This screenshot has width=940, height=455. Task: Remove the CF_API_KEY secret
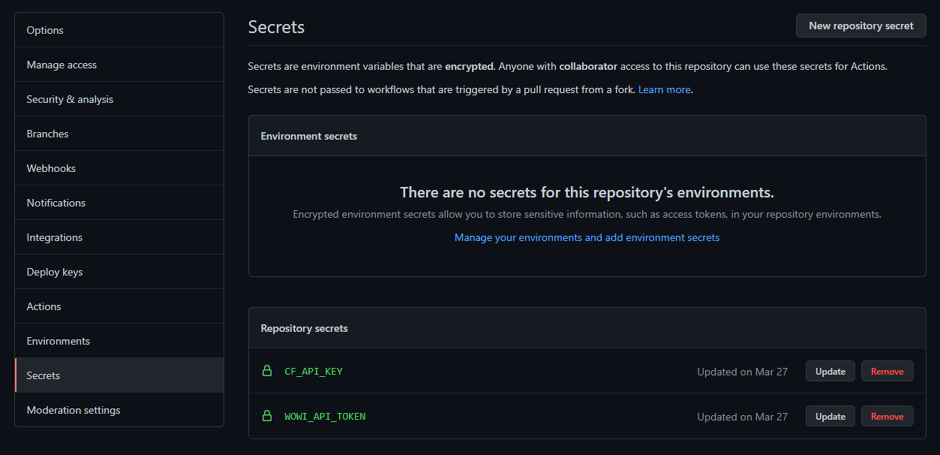click(x=887, y=371)
